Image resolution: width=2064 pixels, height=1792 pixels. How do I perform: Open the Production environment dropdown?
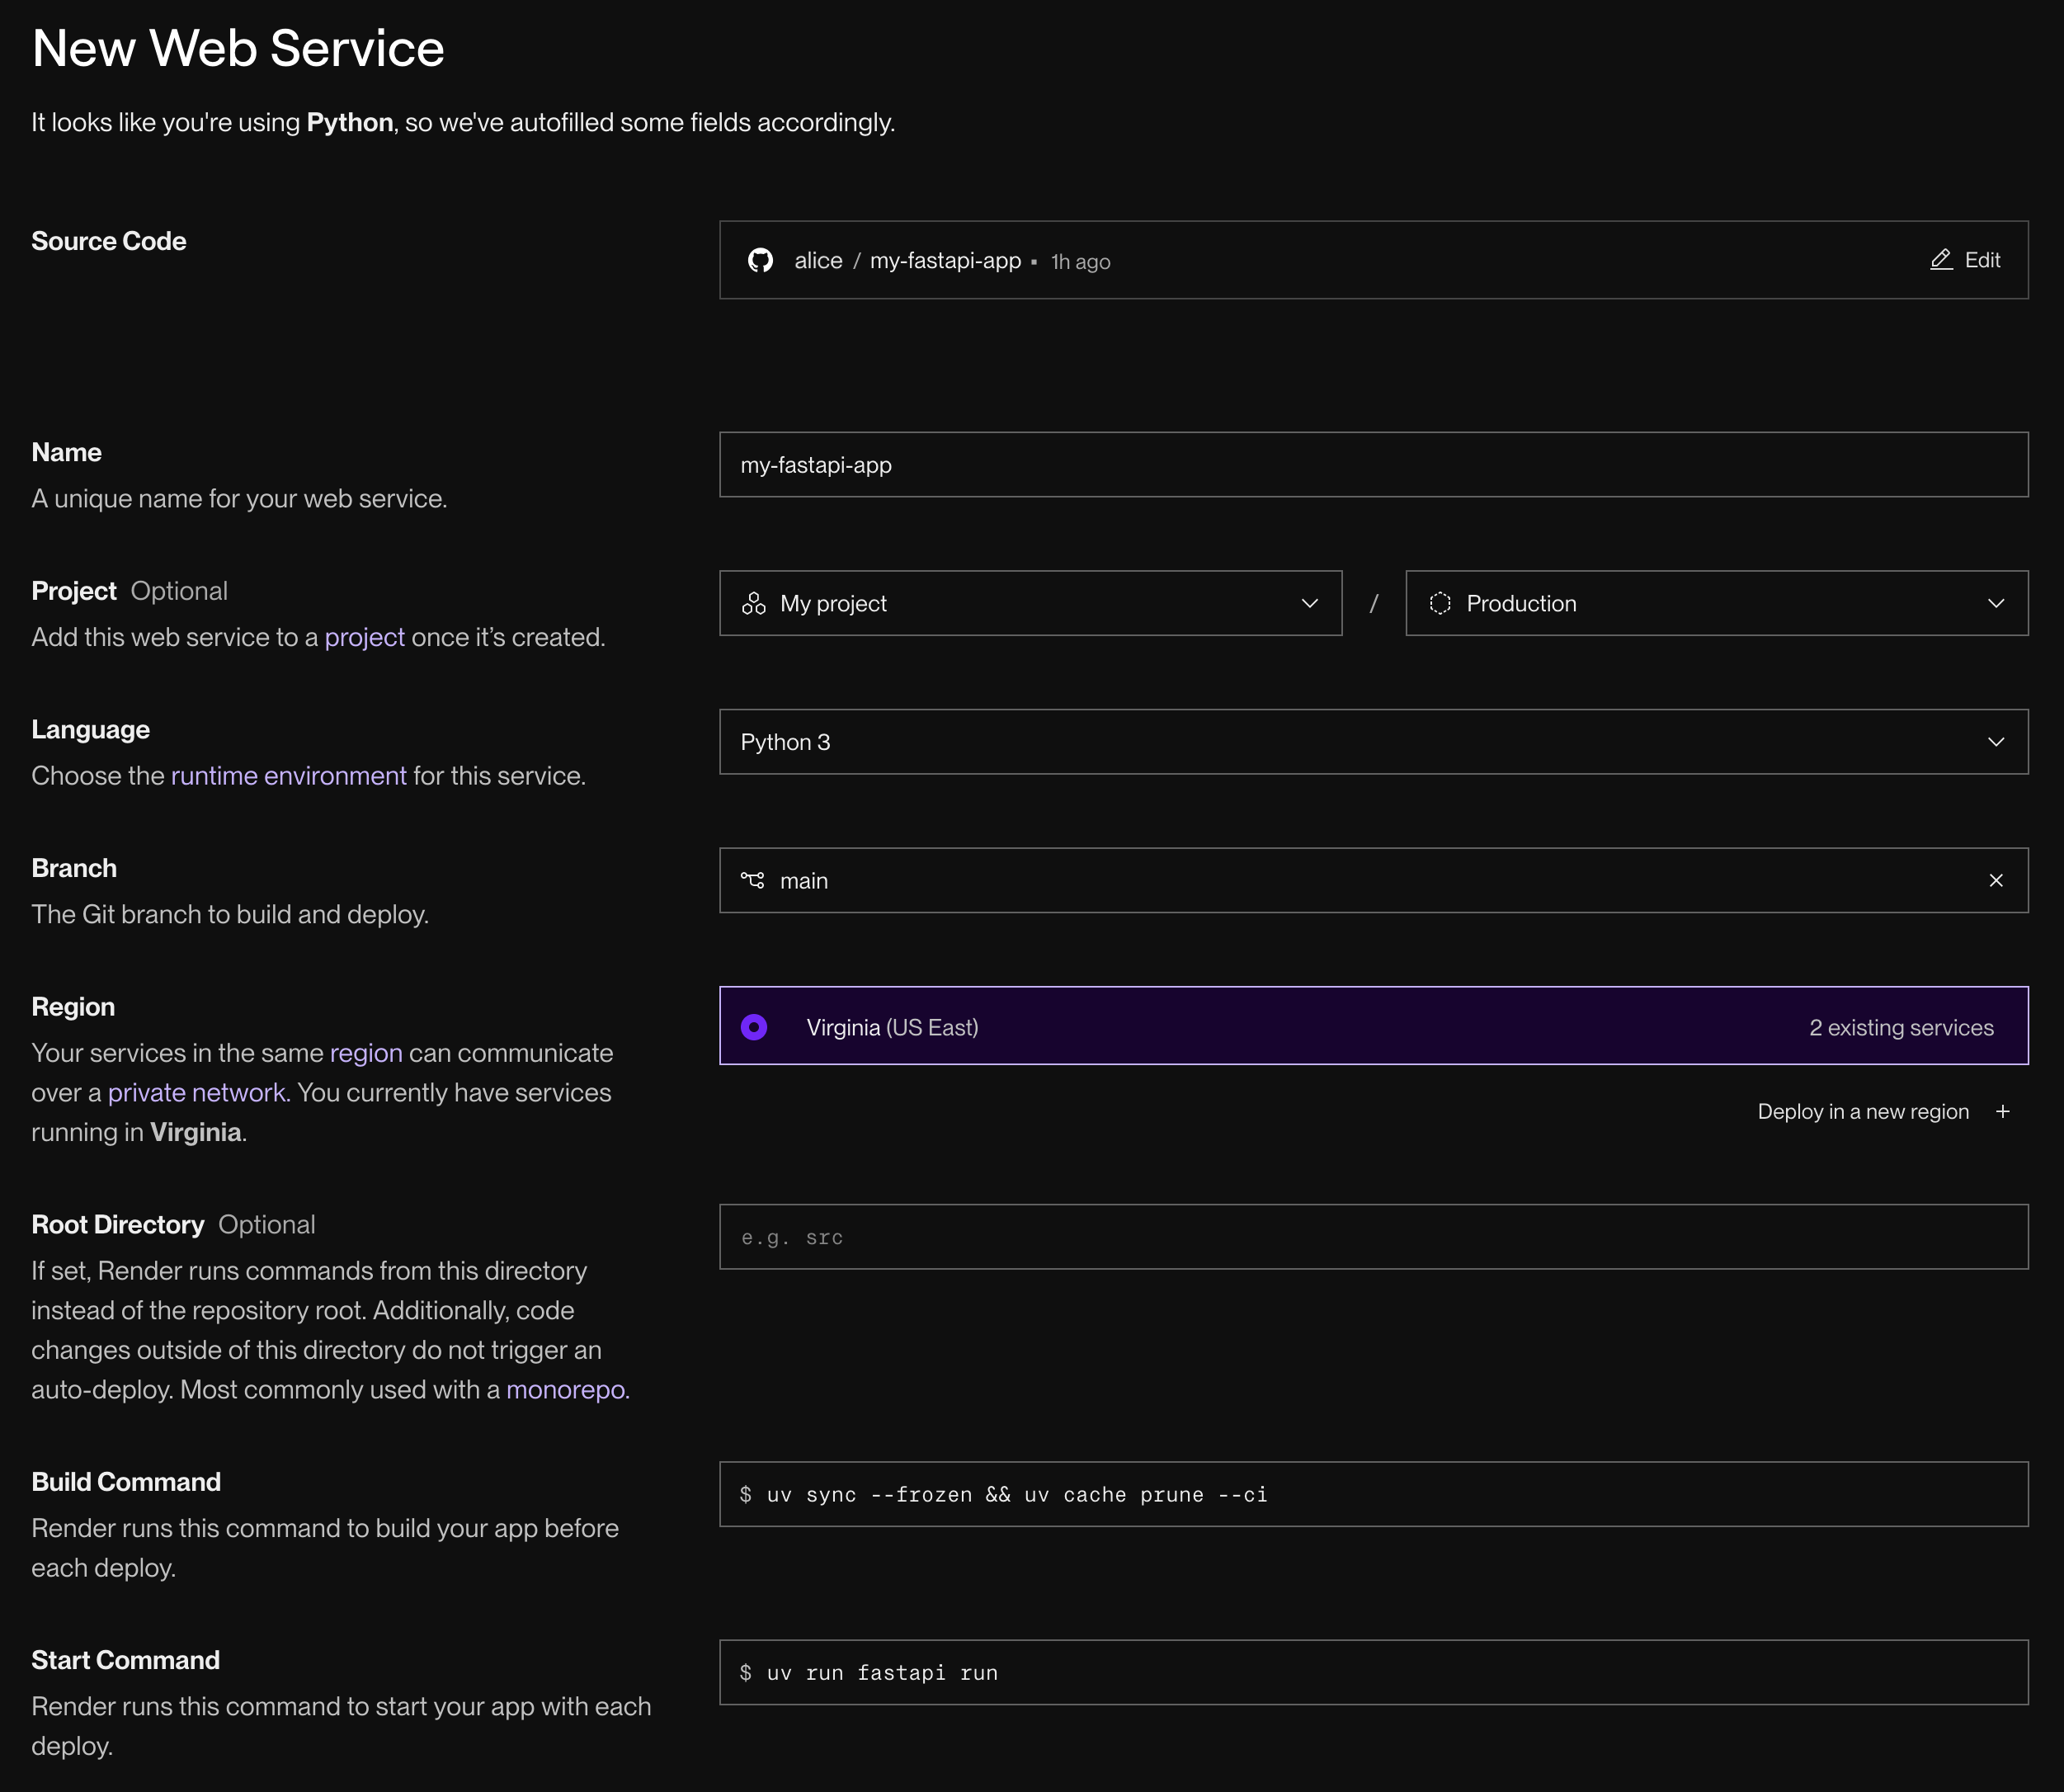[1717, 603]
